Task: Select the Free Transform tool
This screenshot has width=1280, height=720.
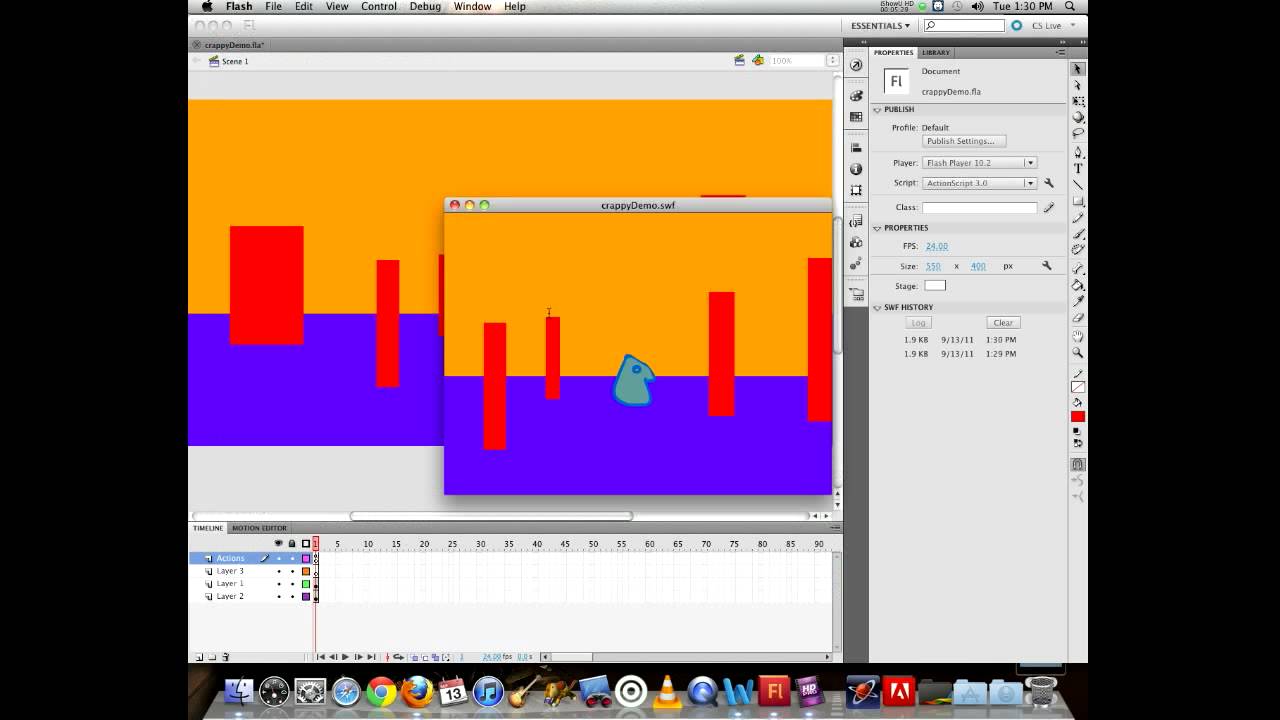Action: [x=1078, y=101]
